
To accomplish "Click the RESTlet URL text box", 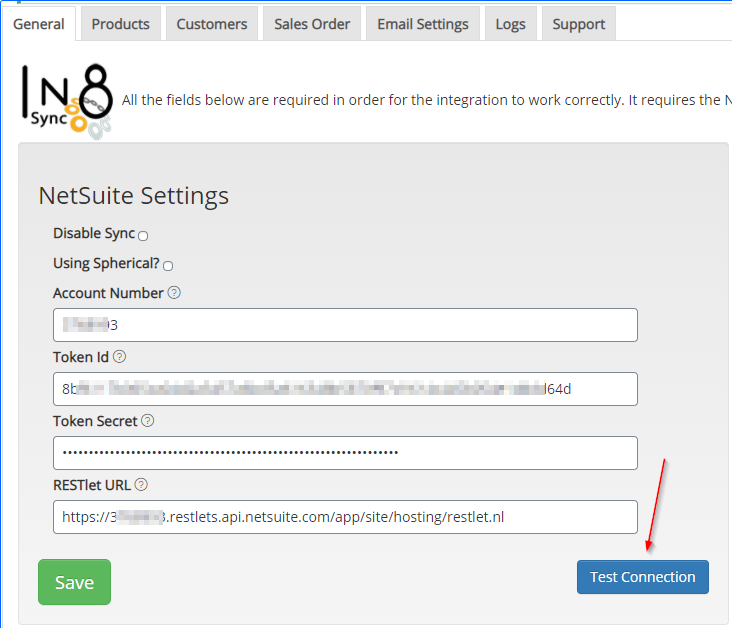I will (x=345, y=517).
